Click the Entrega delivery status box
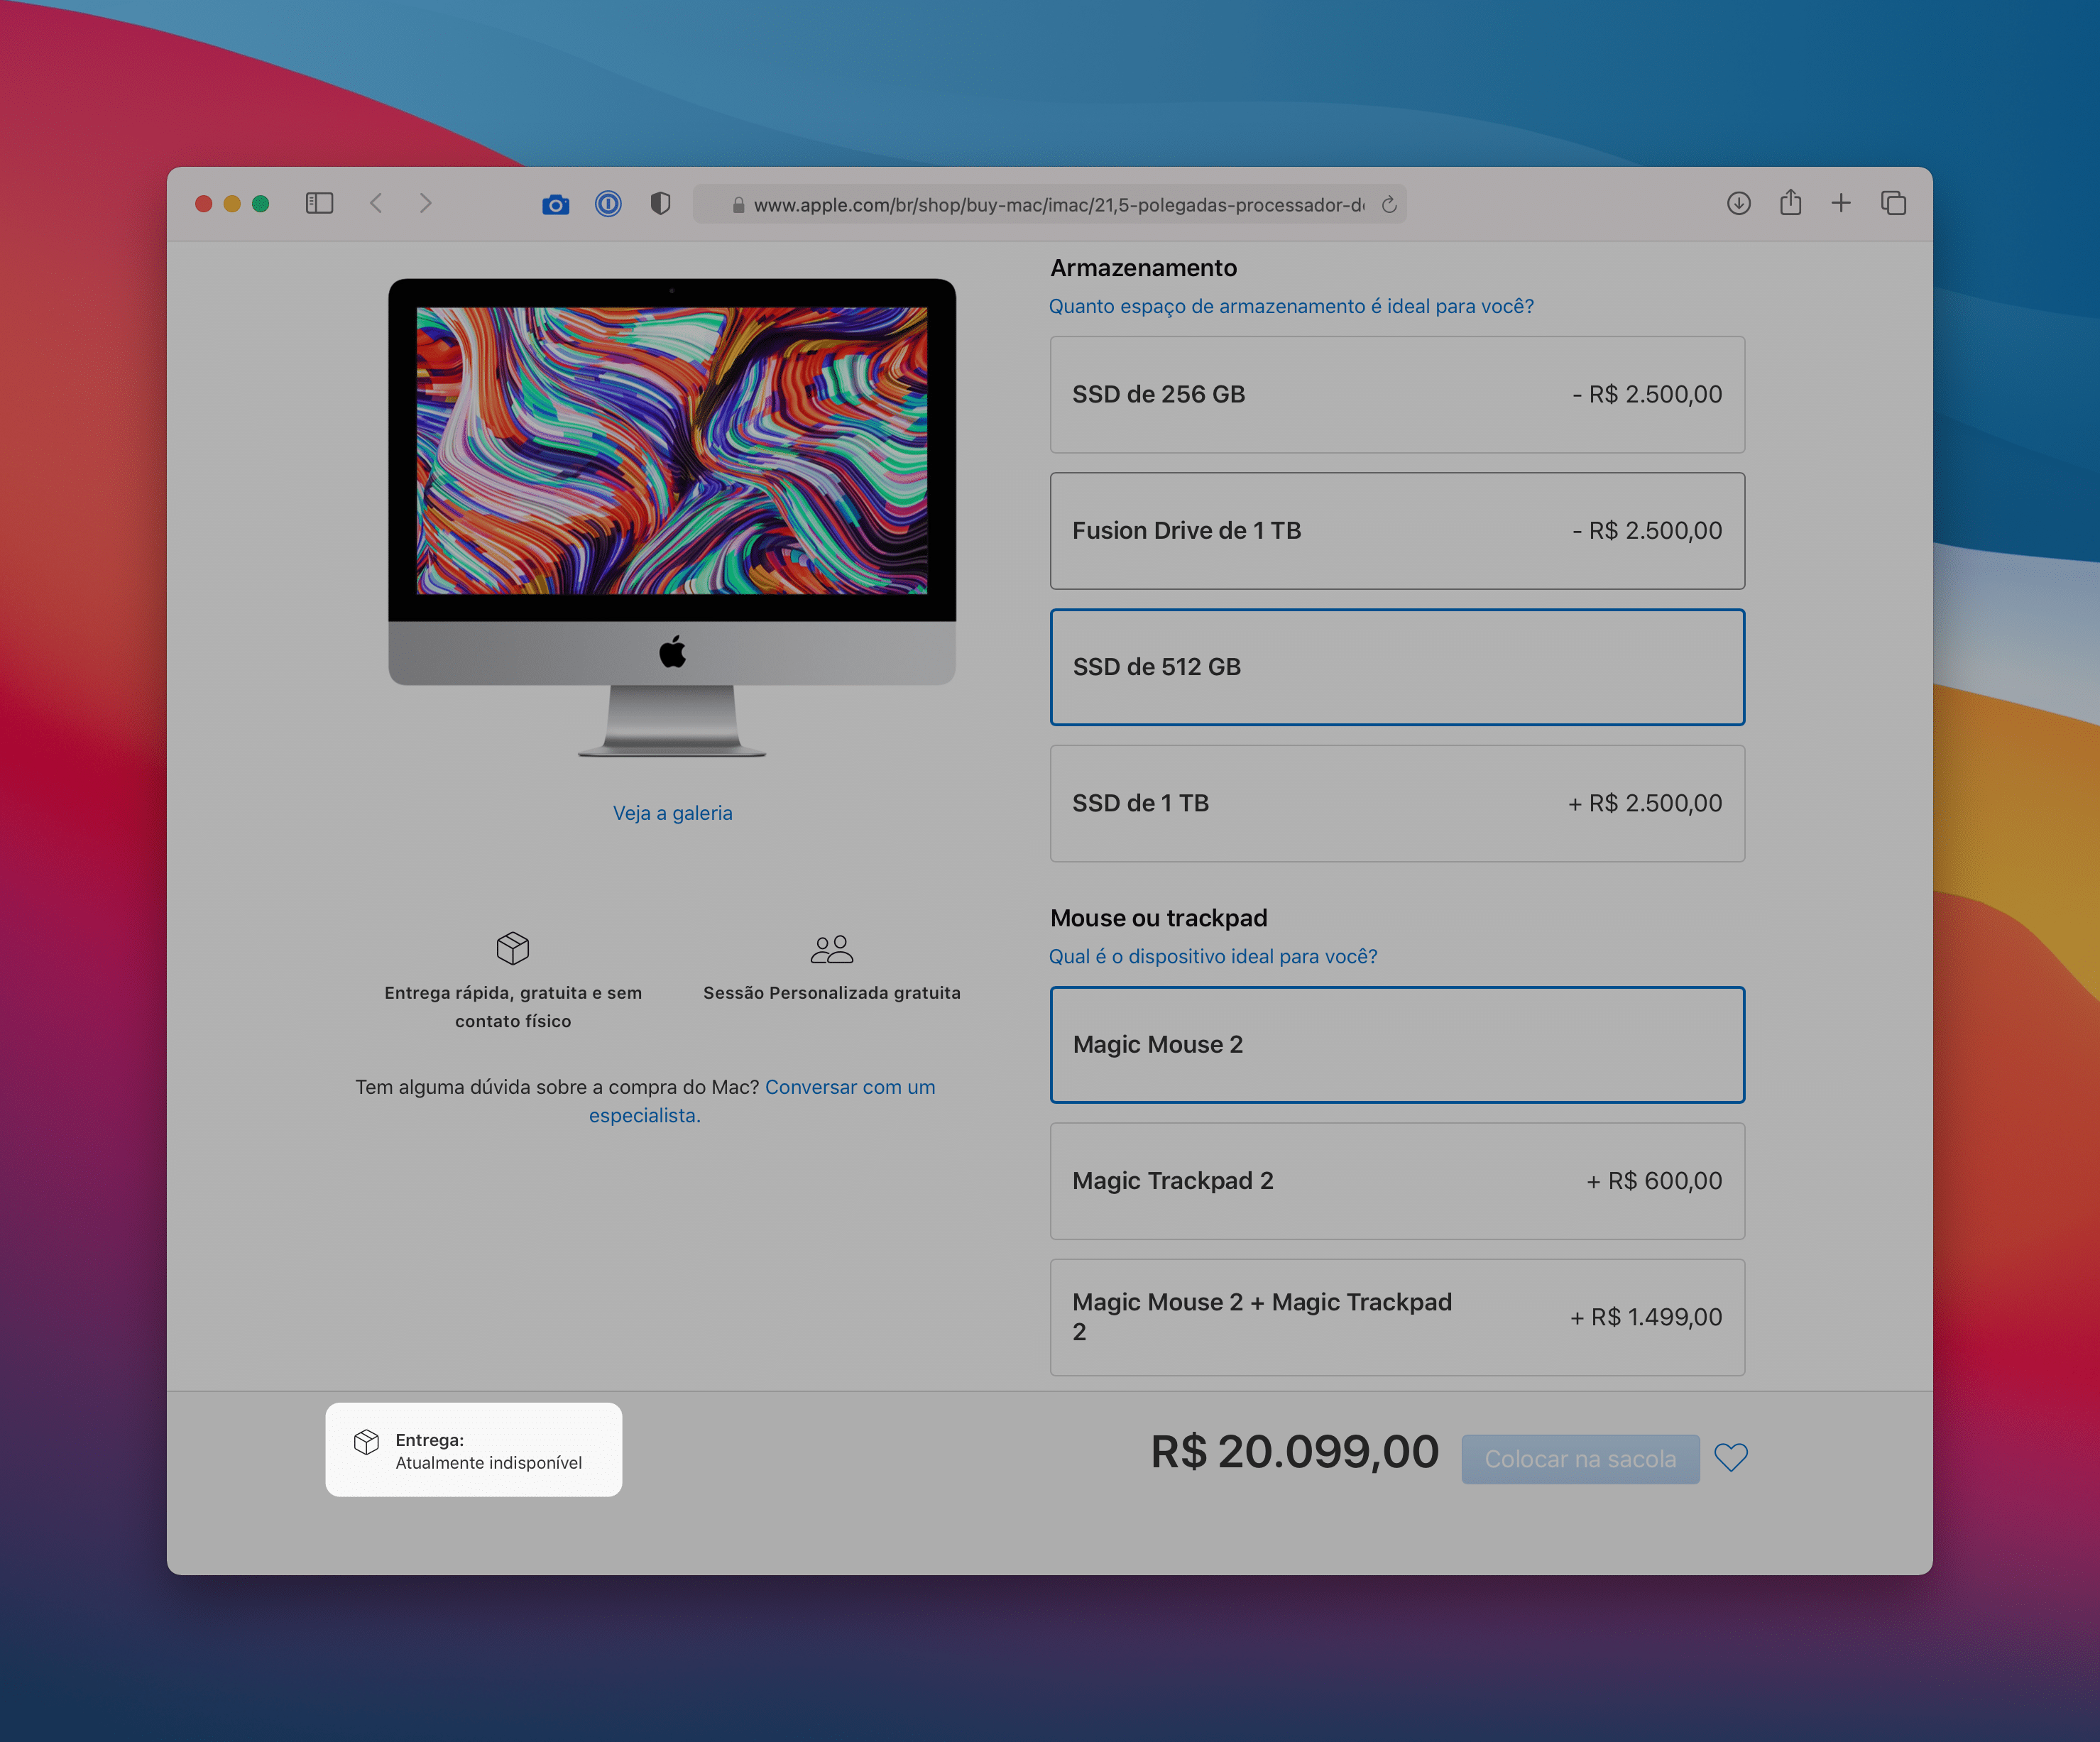The image size is (2100, 1742). [x=474, y=1450]
